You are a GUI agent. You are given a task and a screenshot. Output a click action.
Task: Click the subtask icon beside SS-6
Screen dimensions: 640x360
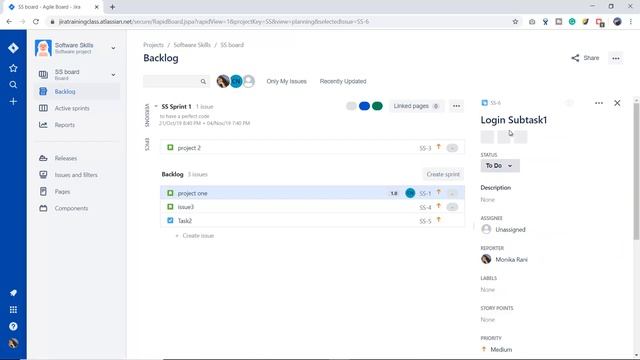(484, 103)
